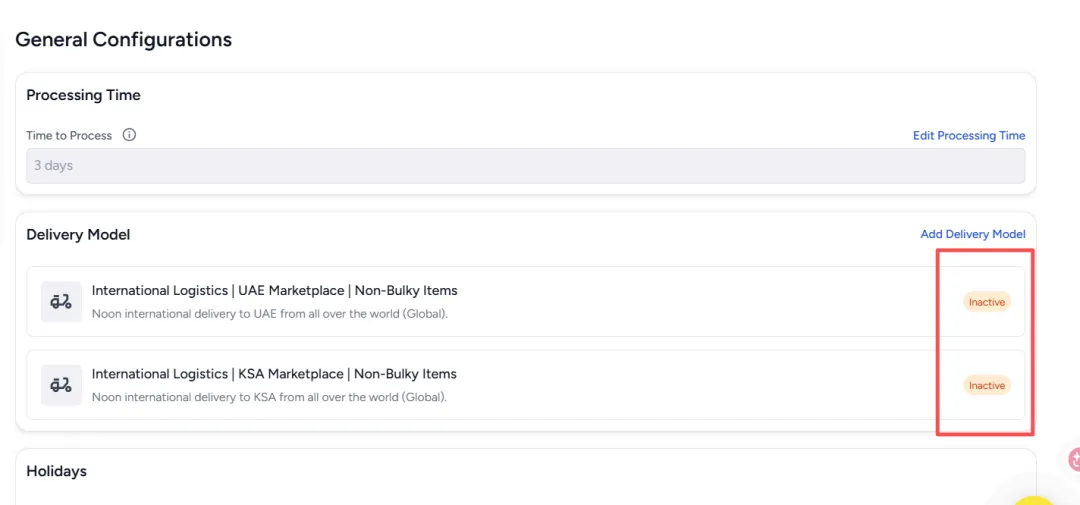Image resolution: width=1080 pixels, height=505 pixels.
Task: Open Edit Processing Time link
Action: pyautogui.click(x=969, y=135)
